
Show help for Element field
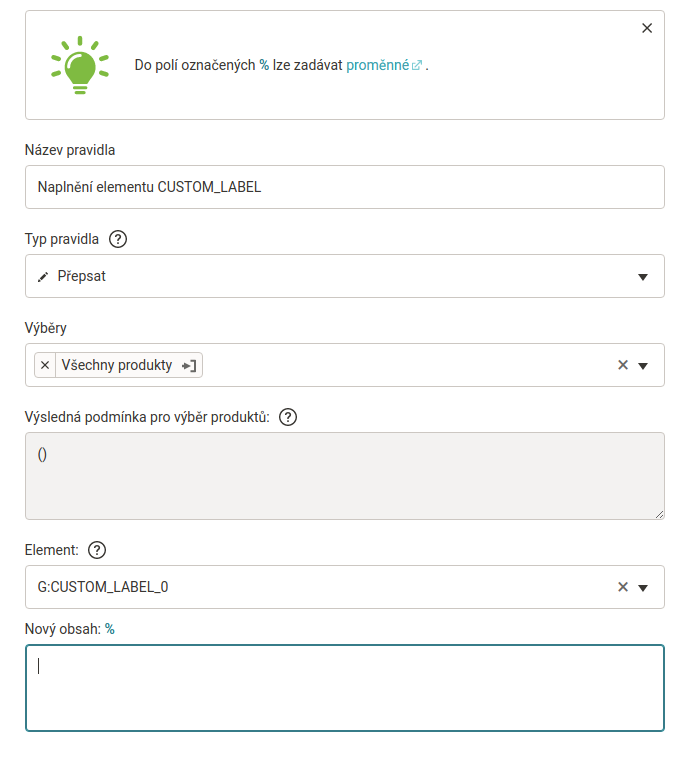click(x=97, y=549)
